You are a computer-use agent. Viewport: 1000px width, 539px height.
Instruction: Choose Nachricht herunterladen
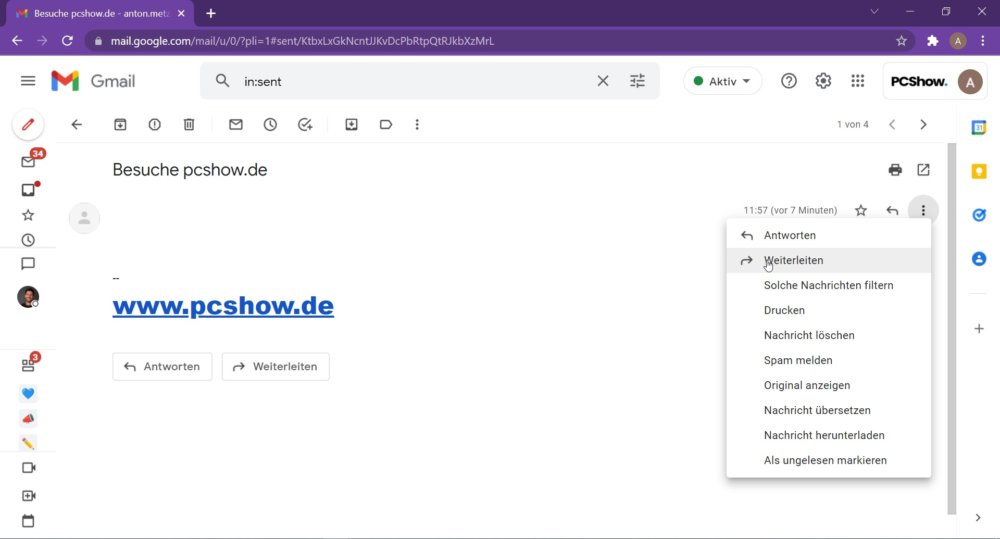point(828,435)
